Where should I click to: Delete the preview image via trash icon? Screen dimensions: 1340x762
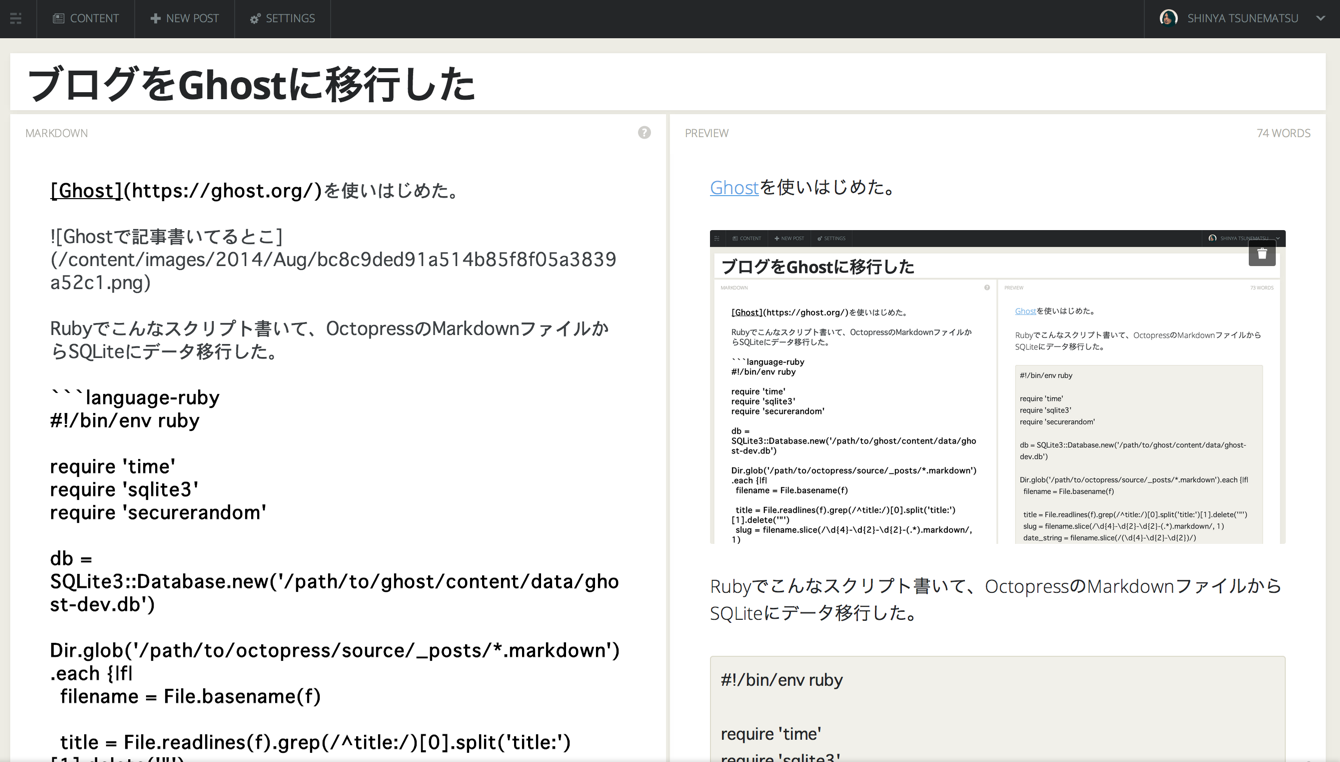tap(1261, 253)
